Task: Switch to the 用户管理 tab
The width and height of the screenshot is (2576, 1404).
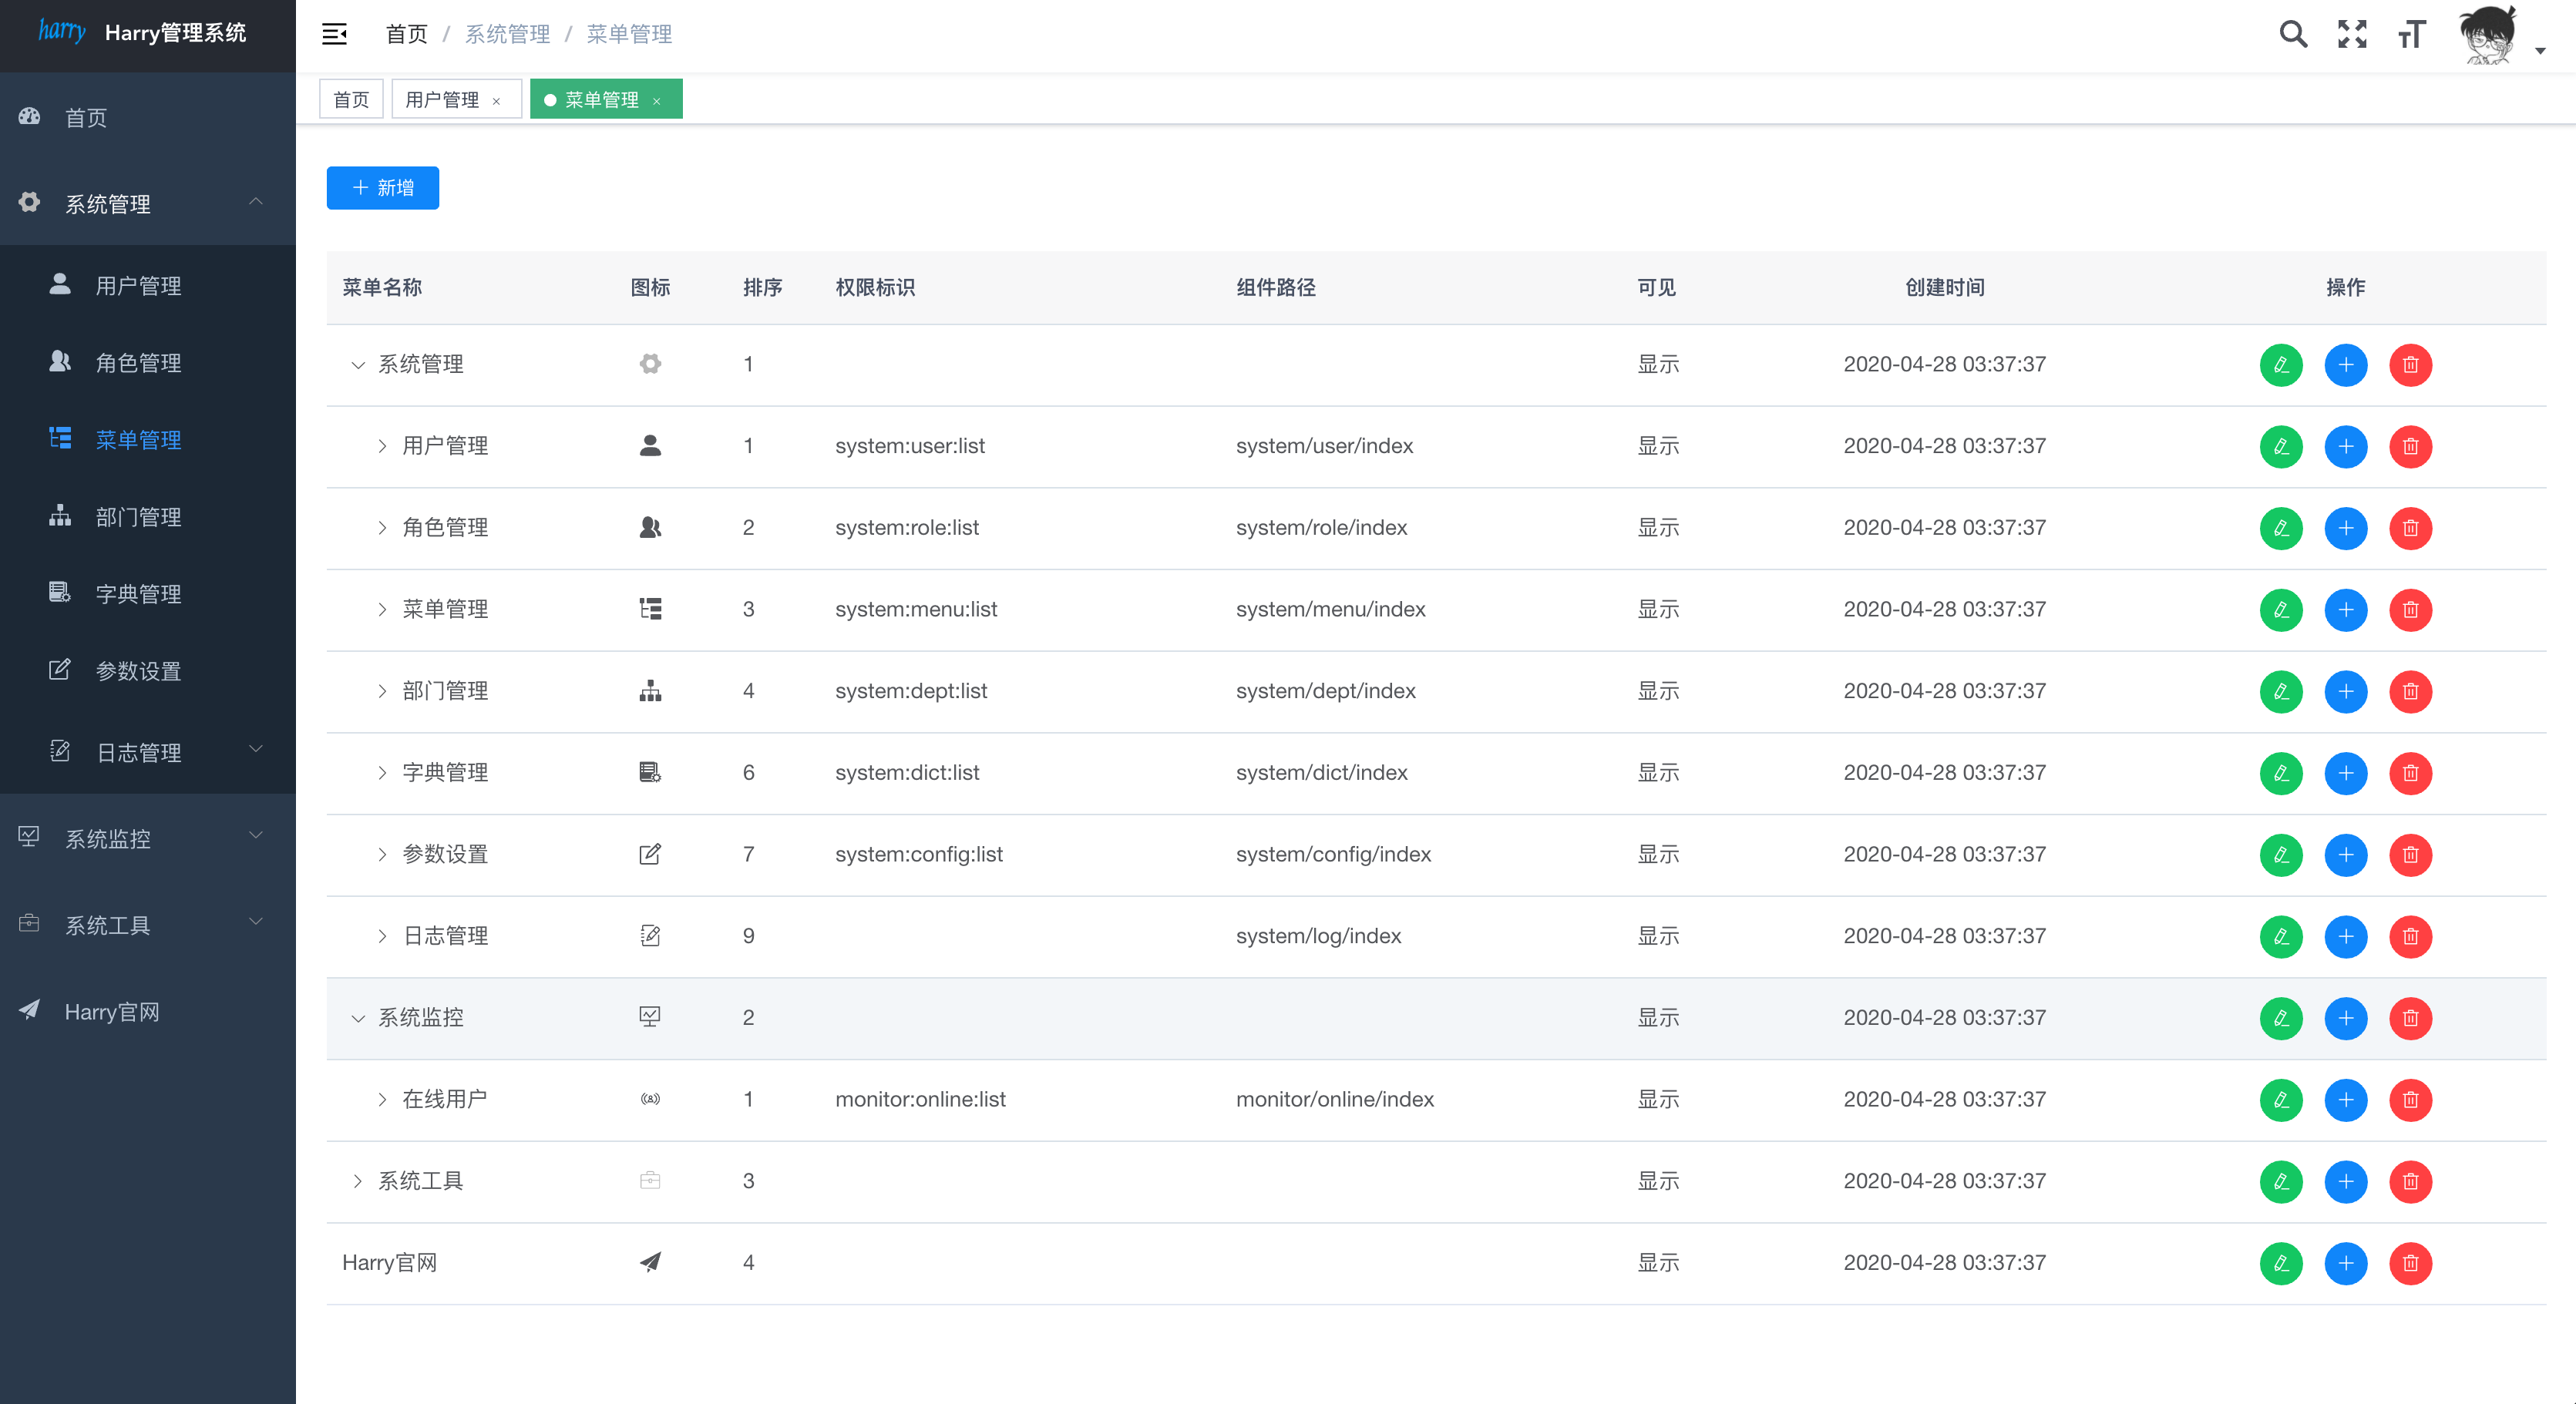Action: [442, 100]
